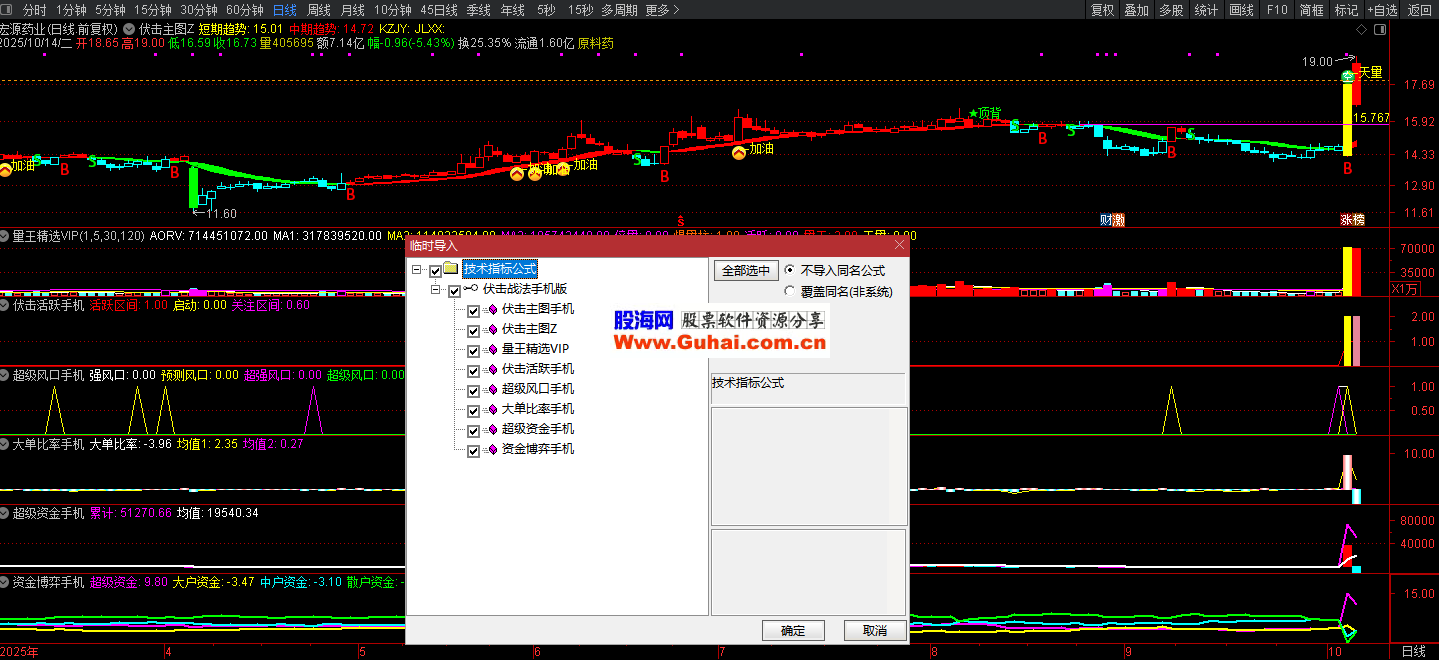Click the gear icon beside 超级风口手机 indicator
This screenshot has height=660, width=1439.
(x=5, y=376)
